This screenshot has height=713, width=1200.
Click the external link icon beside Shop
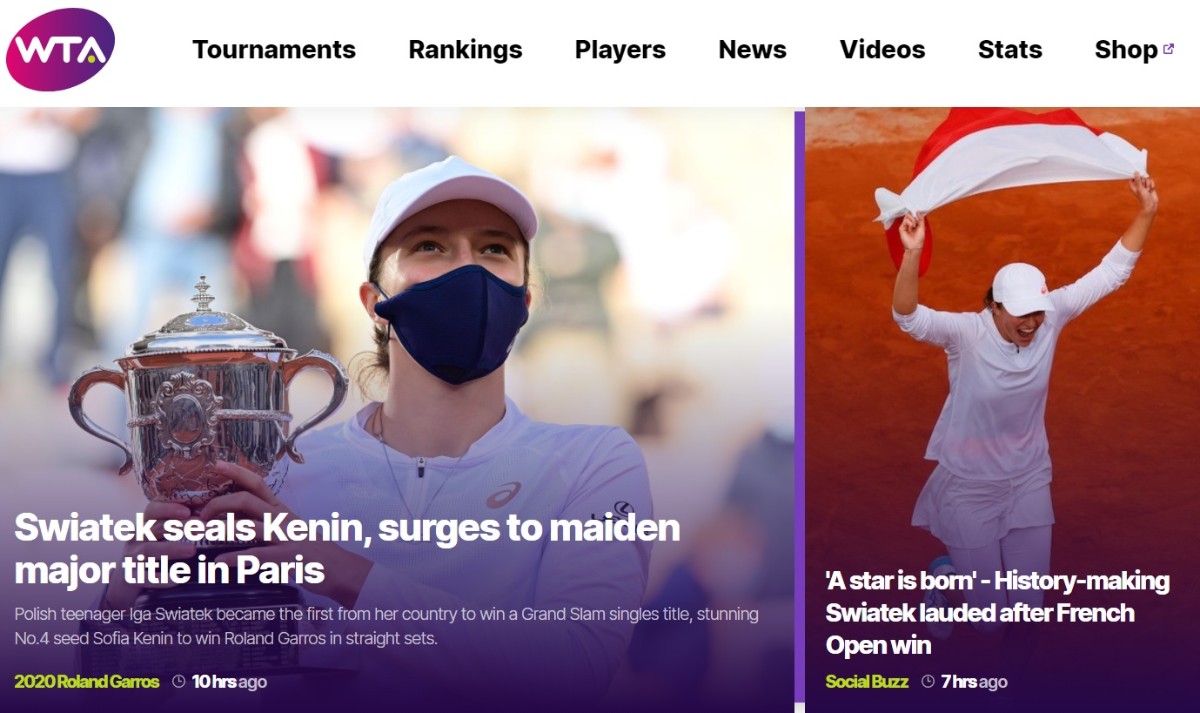click(1168, 48)
